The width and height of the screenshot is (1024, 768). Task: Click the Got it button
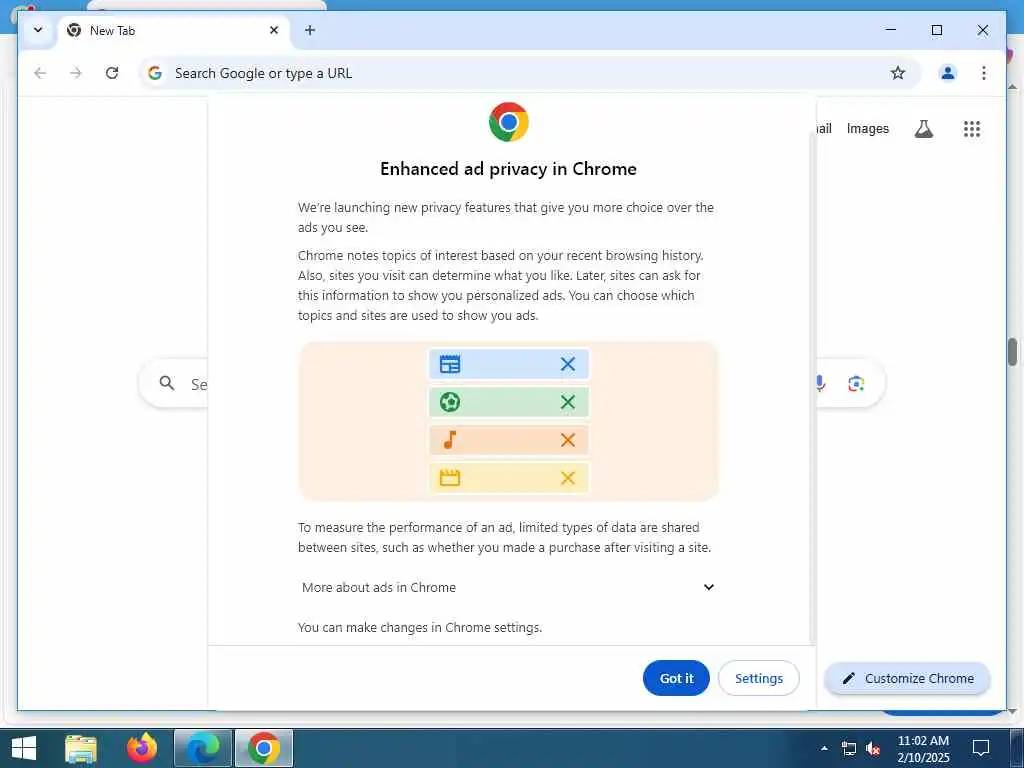point(676,678)
